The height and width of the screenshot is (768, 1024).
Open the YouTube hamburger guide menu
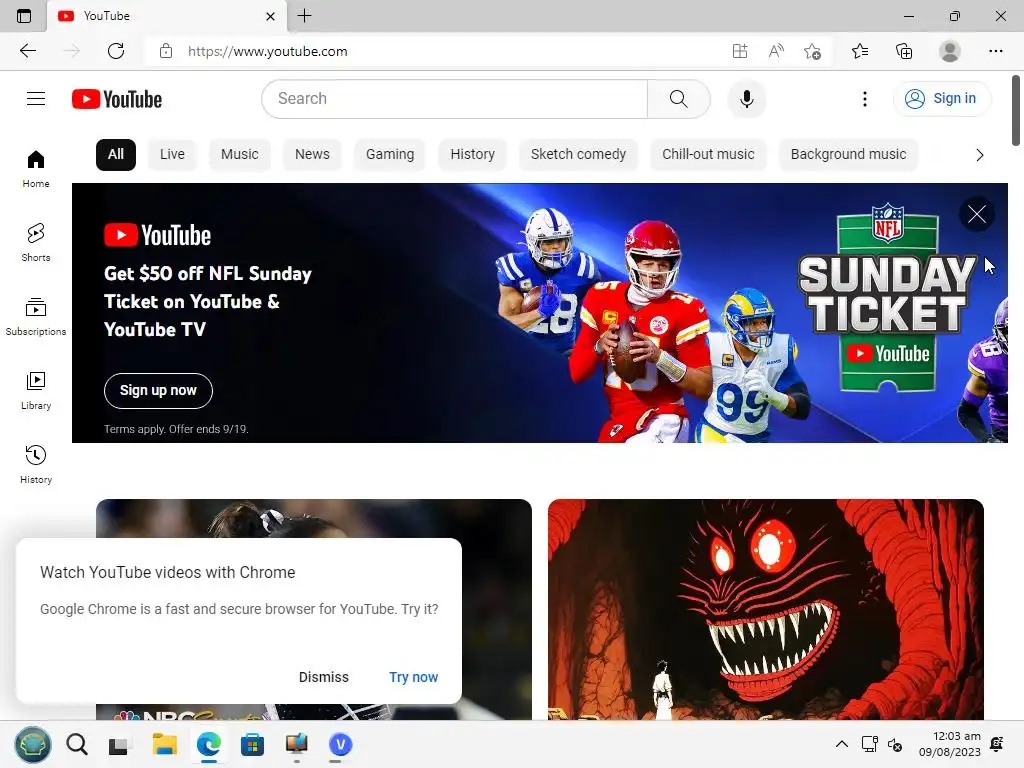coord(36,99)
